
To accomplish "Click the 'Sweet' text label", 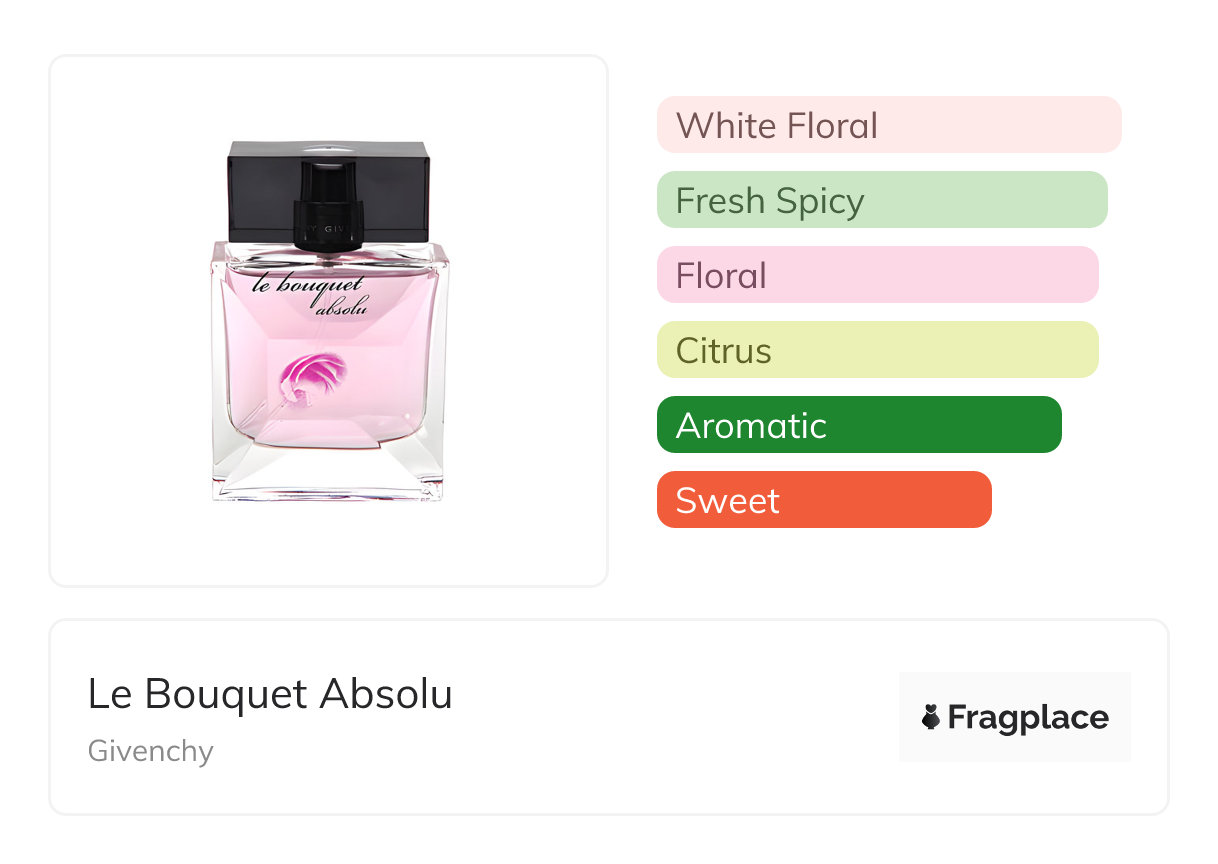I will (x=727, y=501).
